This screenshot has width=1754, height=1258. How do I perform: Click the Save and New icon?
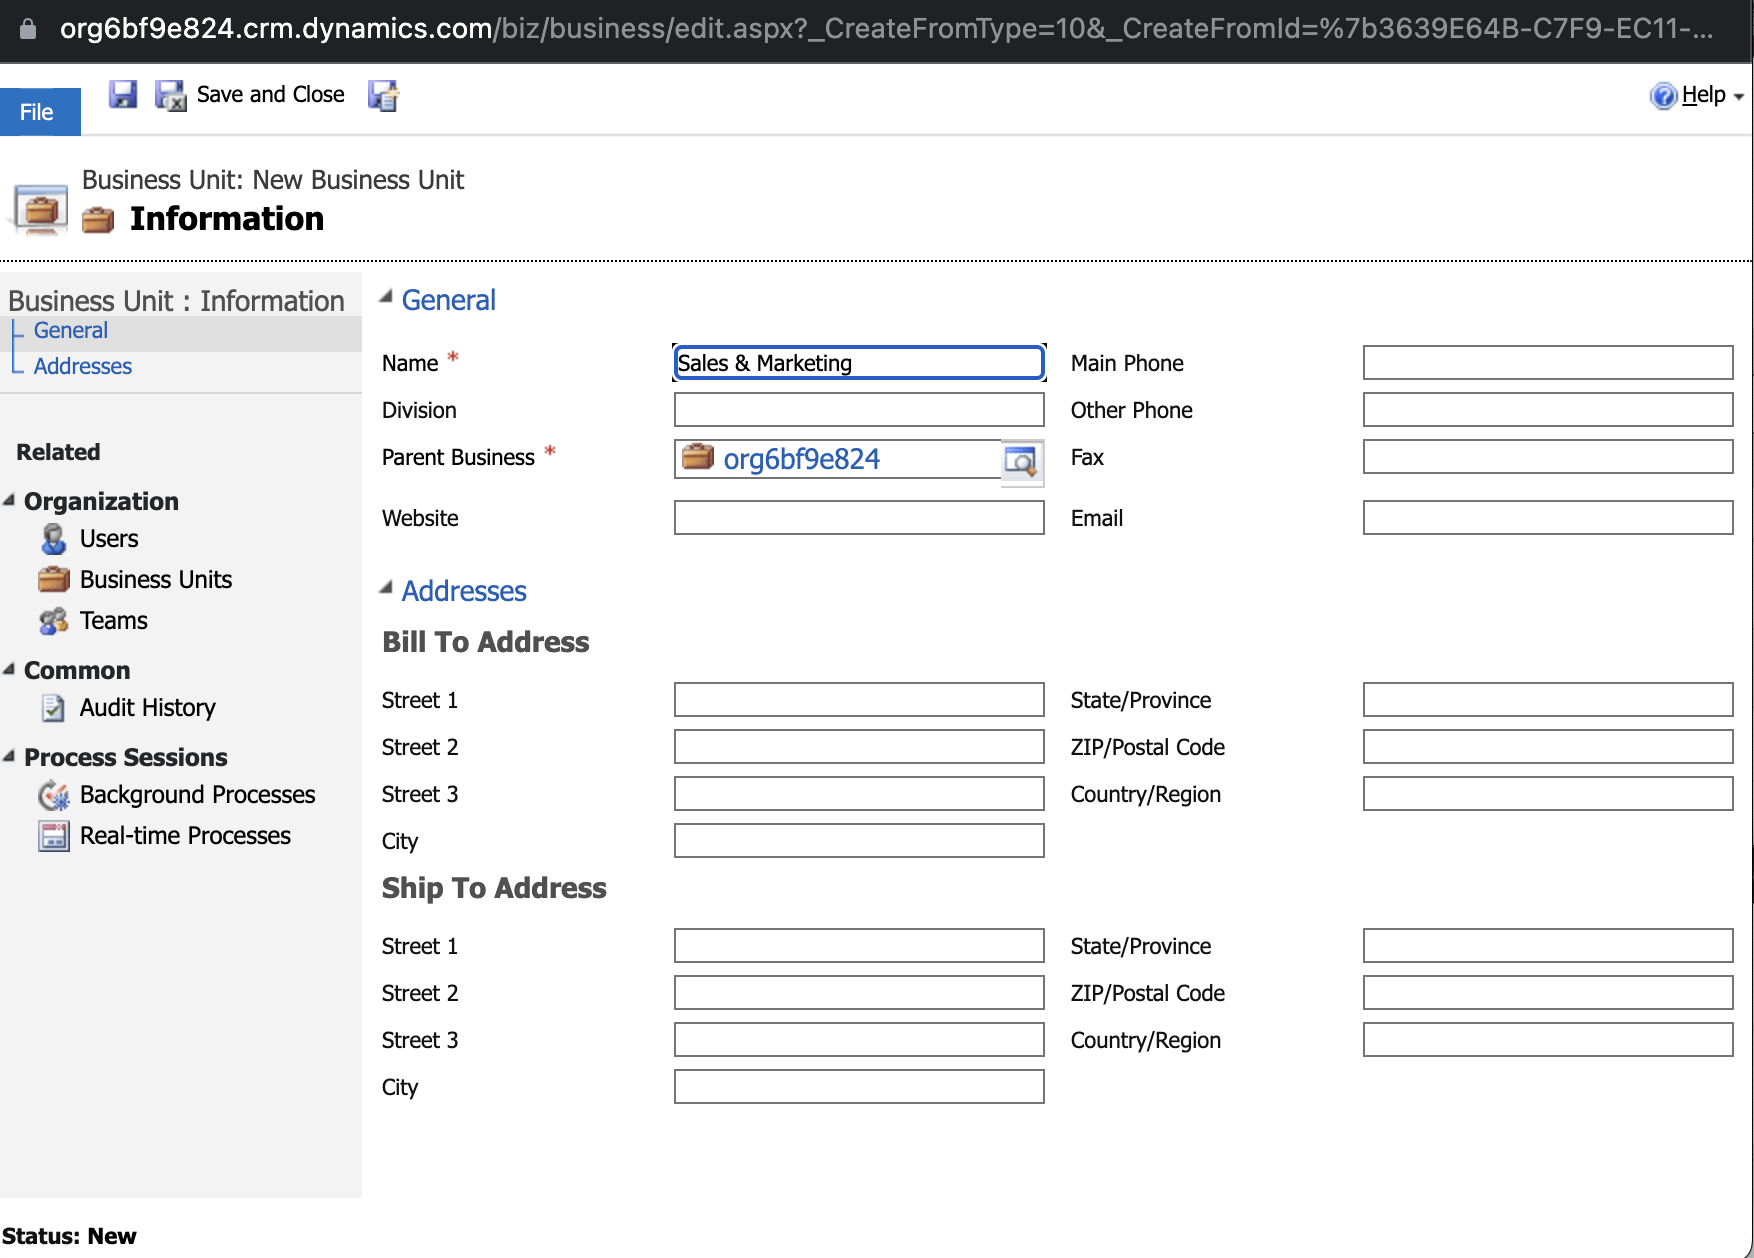pos(383,95)
